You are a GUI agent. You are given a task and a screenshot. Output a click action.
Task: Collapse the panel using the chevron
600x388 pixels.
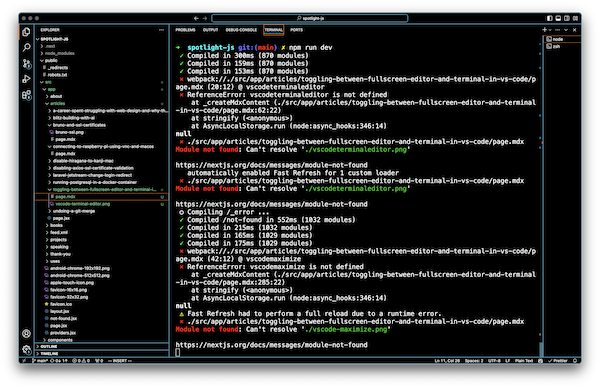[566, 30]
